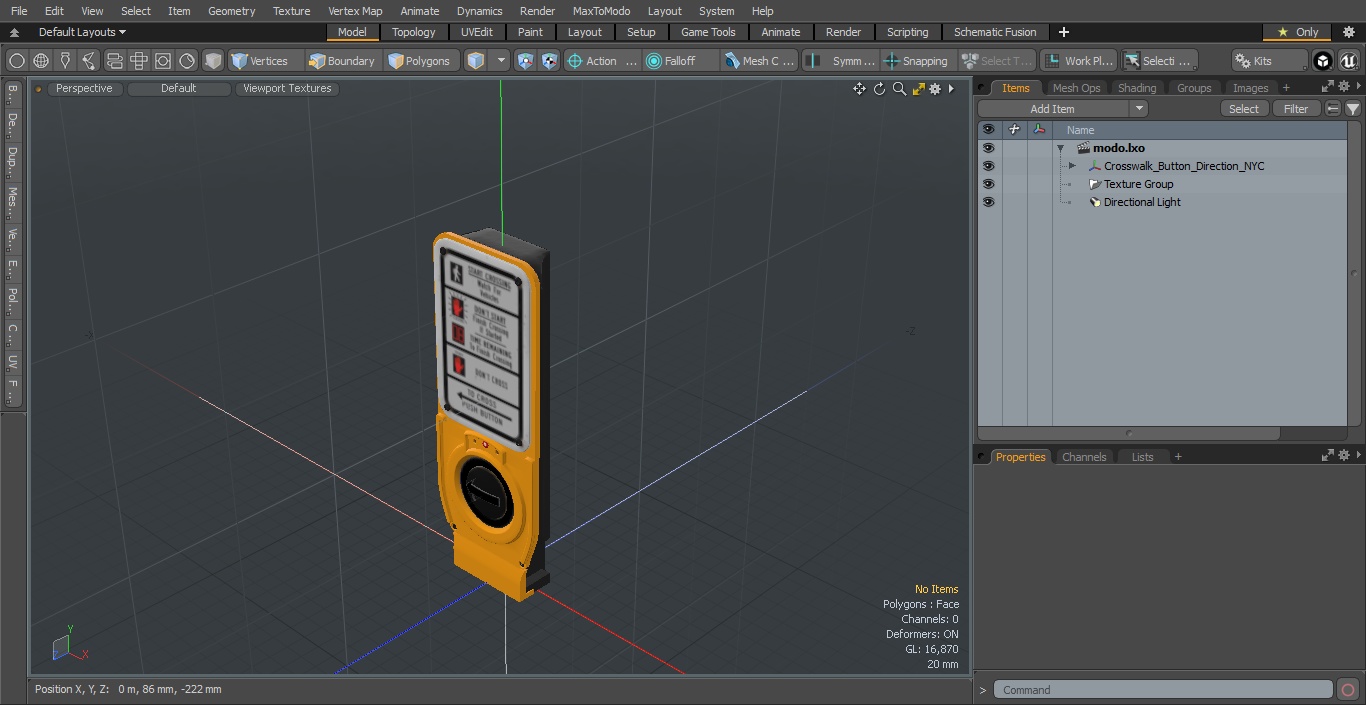Collapse the modo.lxo scene tree
This screenshot has width=1366, height=705.
coord(1060,148)
